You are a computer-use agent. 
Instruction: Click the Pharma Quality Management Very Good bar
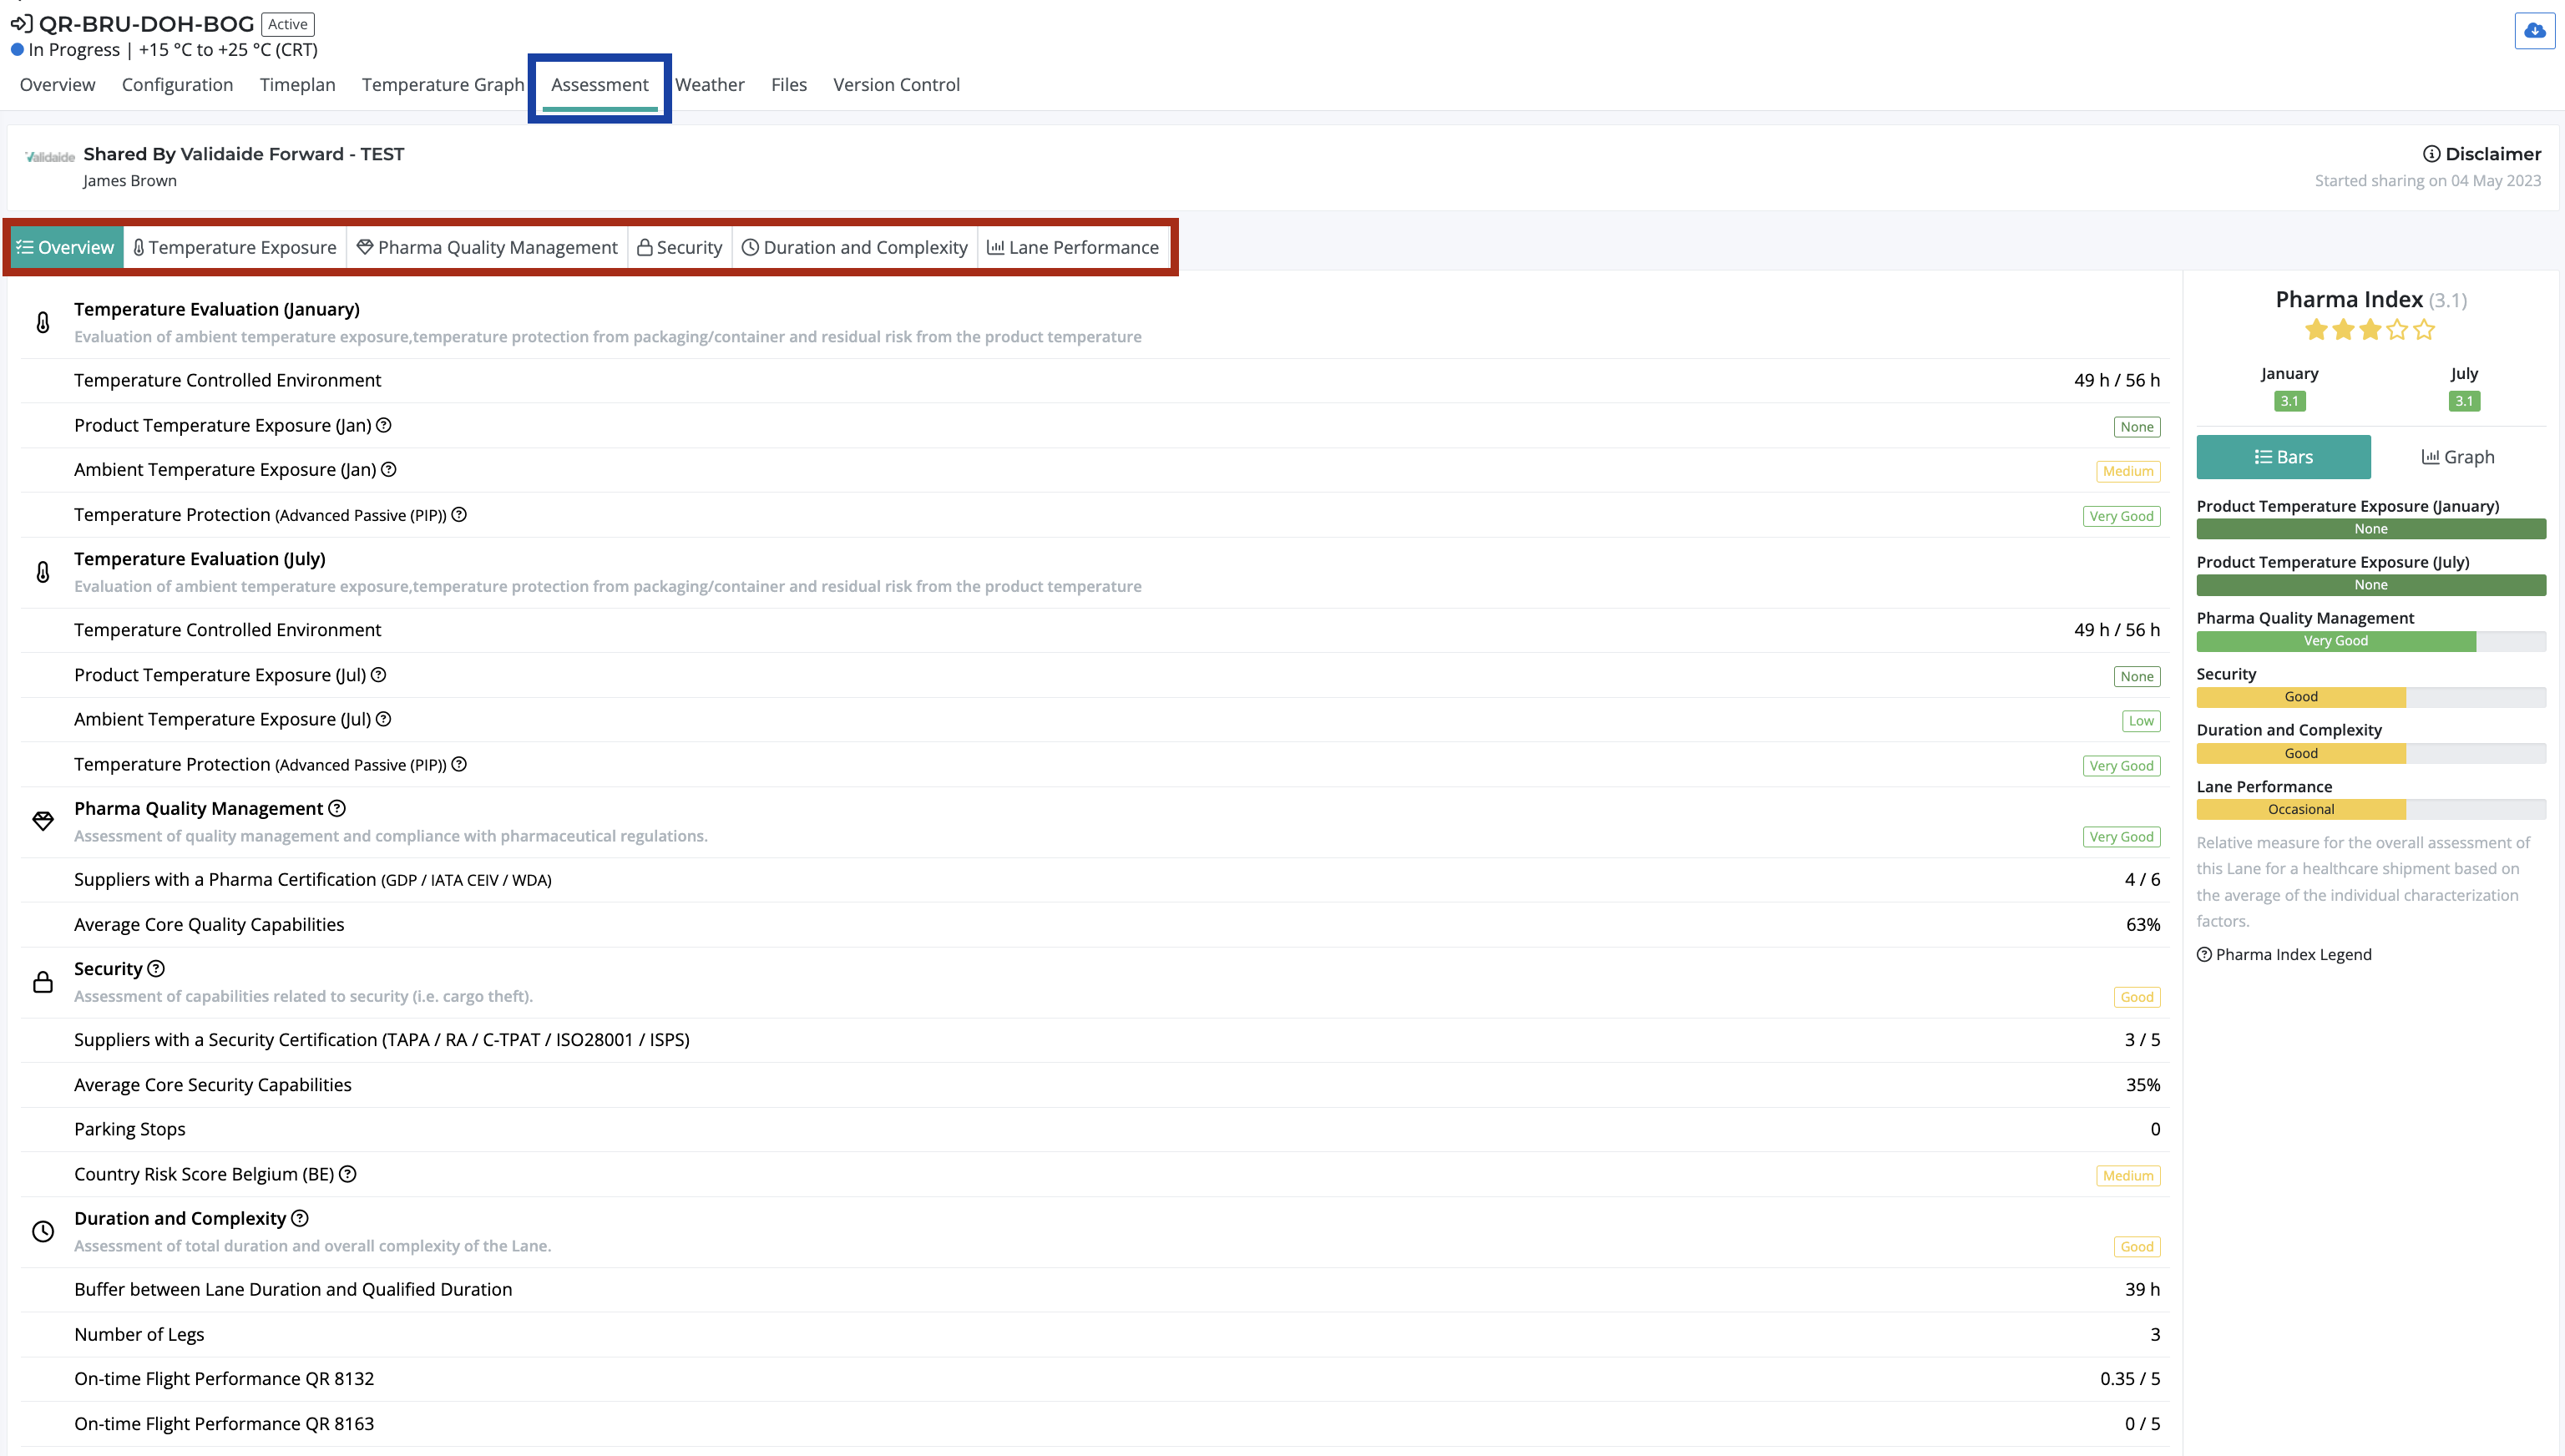click(2335, 641)
